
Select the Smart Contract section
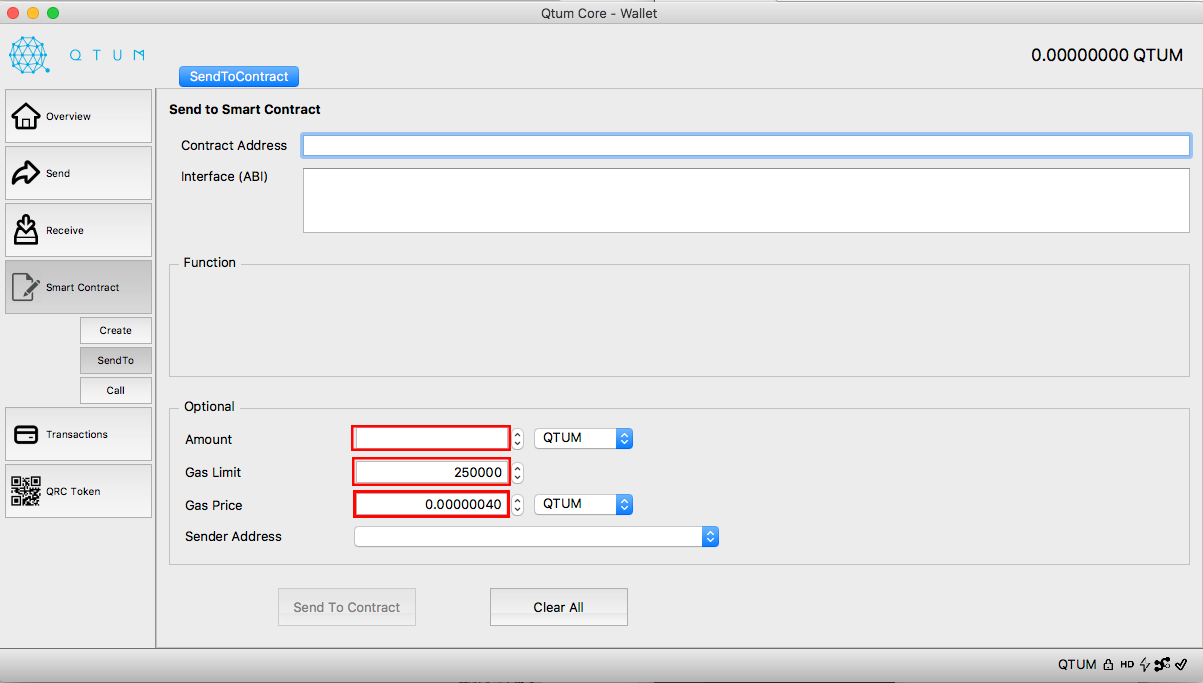coord(79,287)
